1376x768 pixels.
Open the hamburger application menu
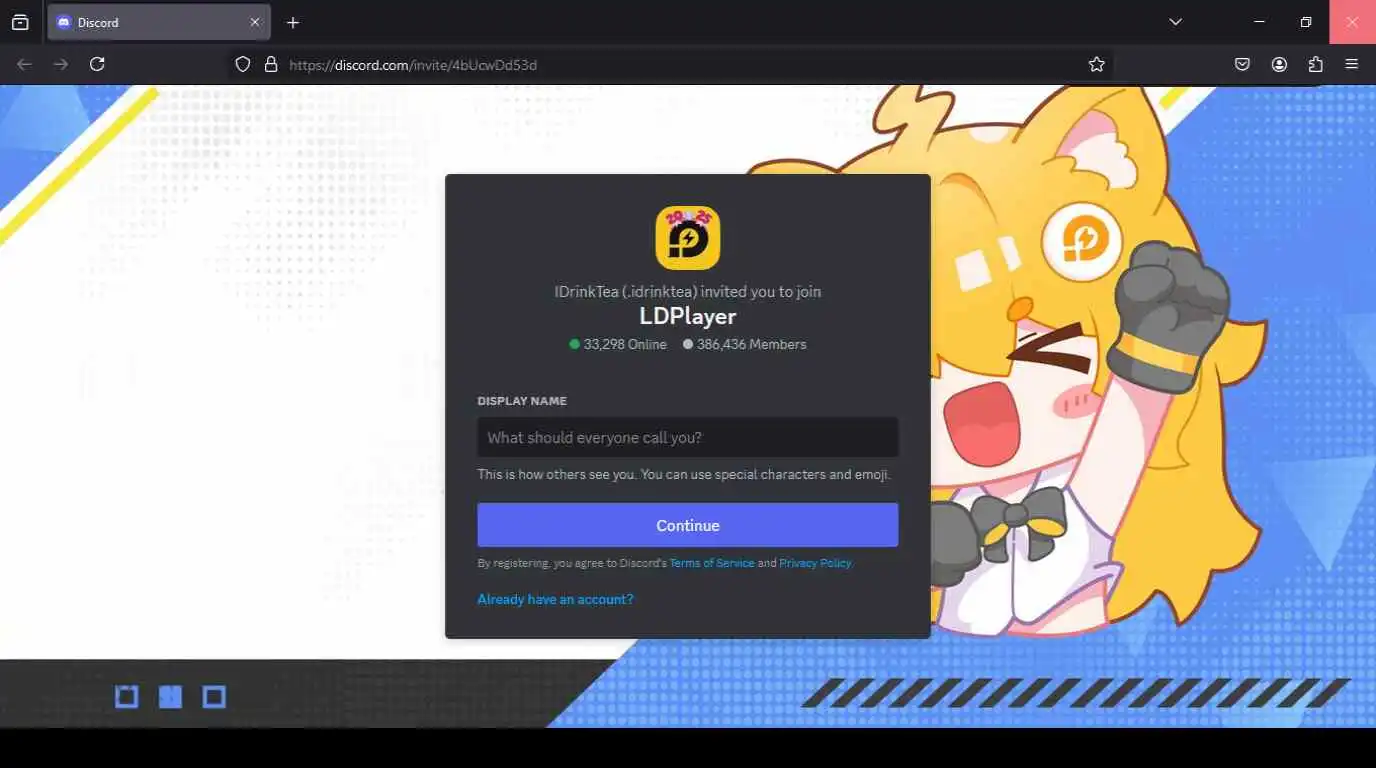tap(1352, 64)
